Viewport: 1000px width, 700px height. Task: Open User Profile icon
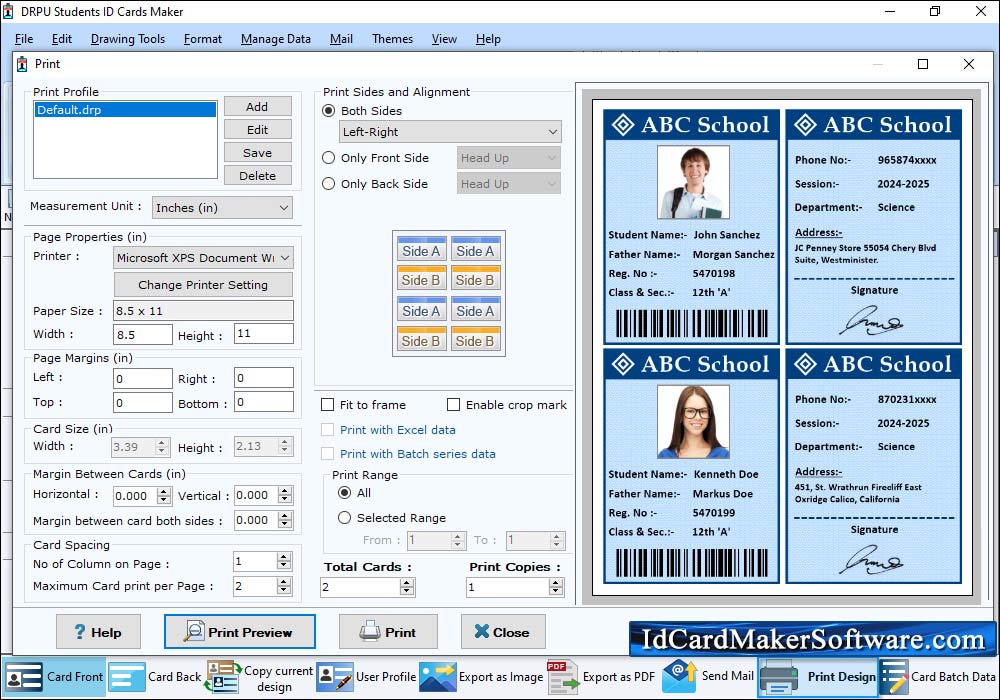tap(335, 677)
